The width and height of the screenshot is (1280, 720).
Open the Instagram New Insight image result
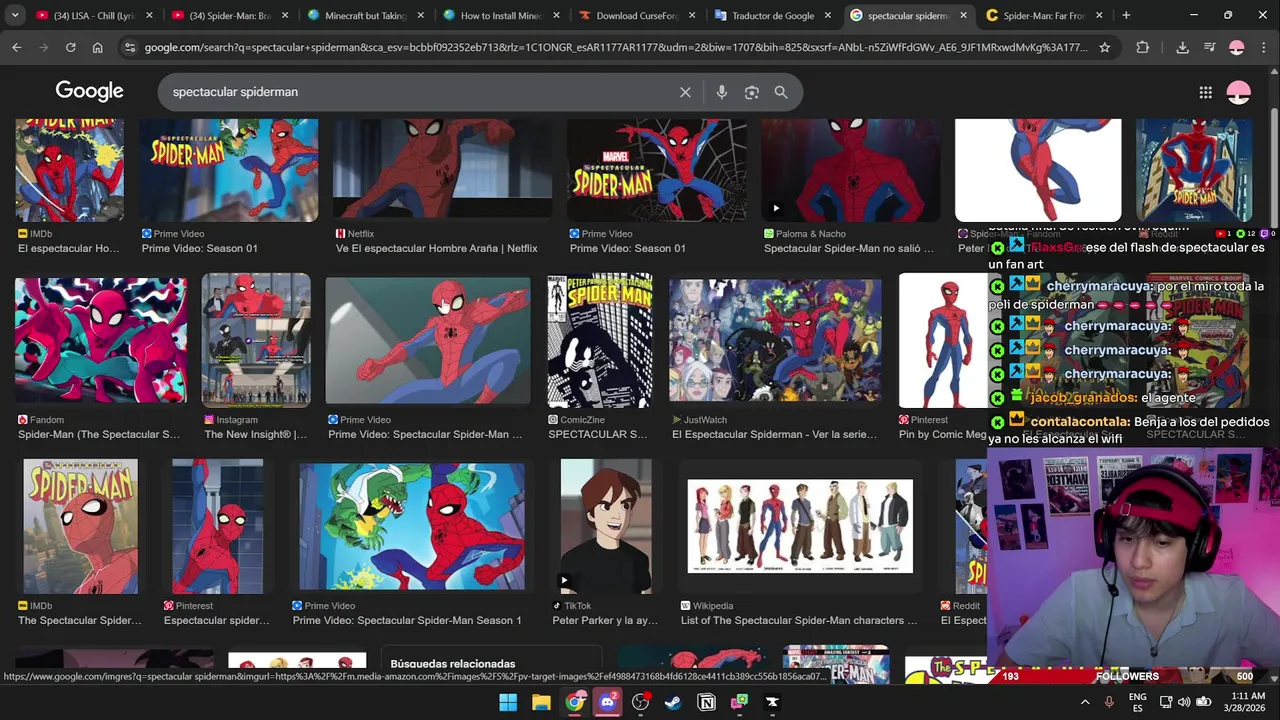tap(256, 340)
